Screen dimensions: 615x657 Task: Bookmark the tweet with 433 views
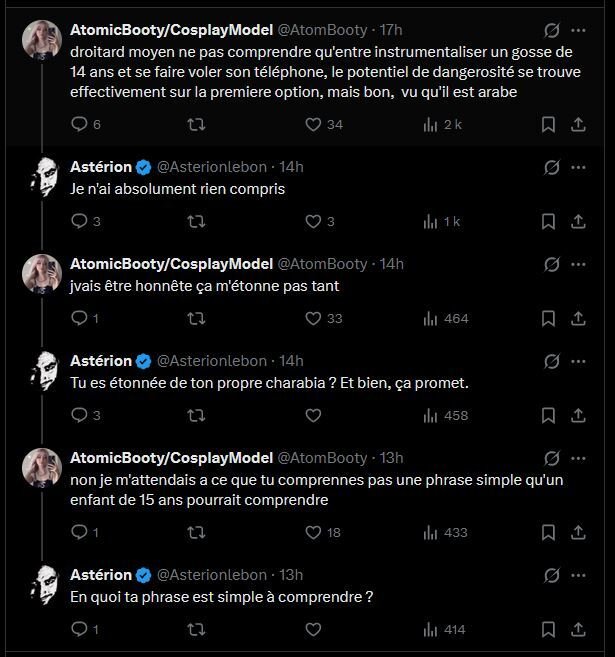pyautogui.click(x=548, y=533)
